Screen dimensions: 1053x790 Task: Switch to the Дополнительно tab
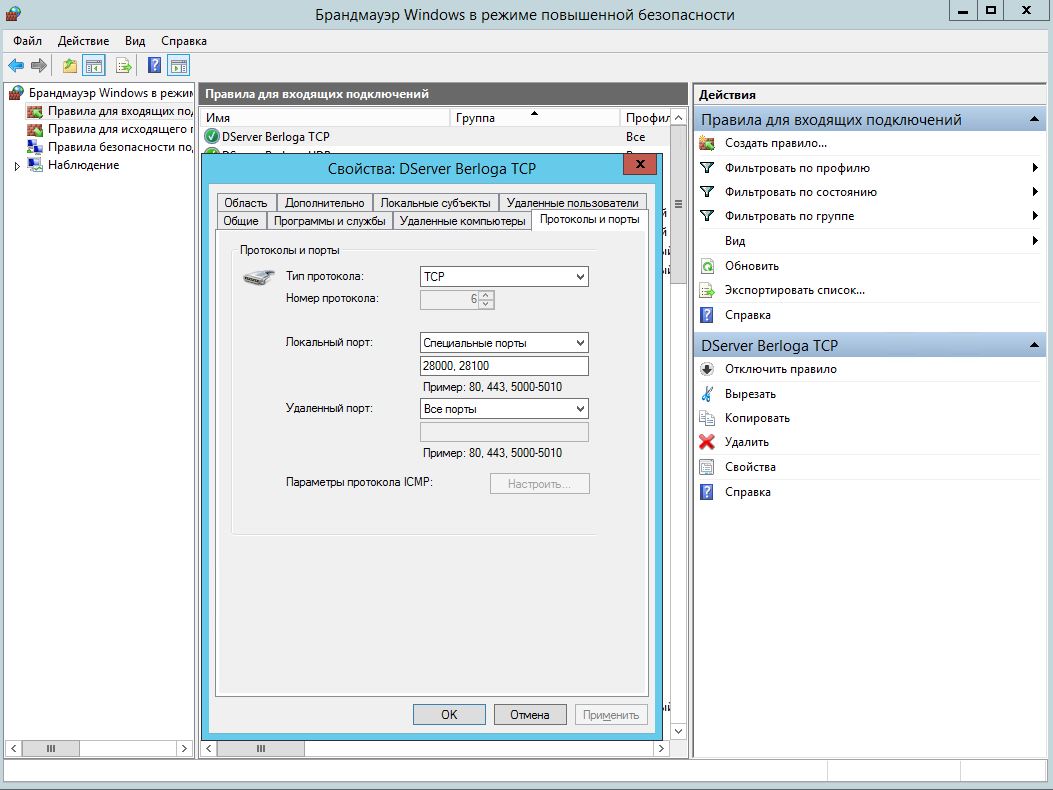[x=324, y=203]
